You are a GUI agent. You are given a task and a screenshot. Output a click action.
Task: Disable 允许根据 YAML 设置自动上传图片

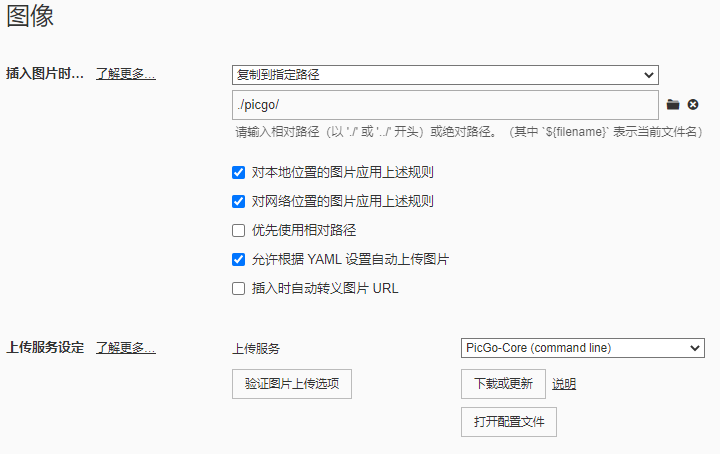(x=238, y=259)
